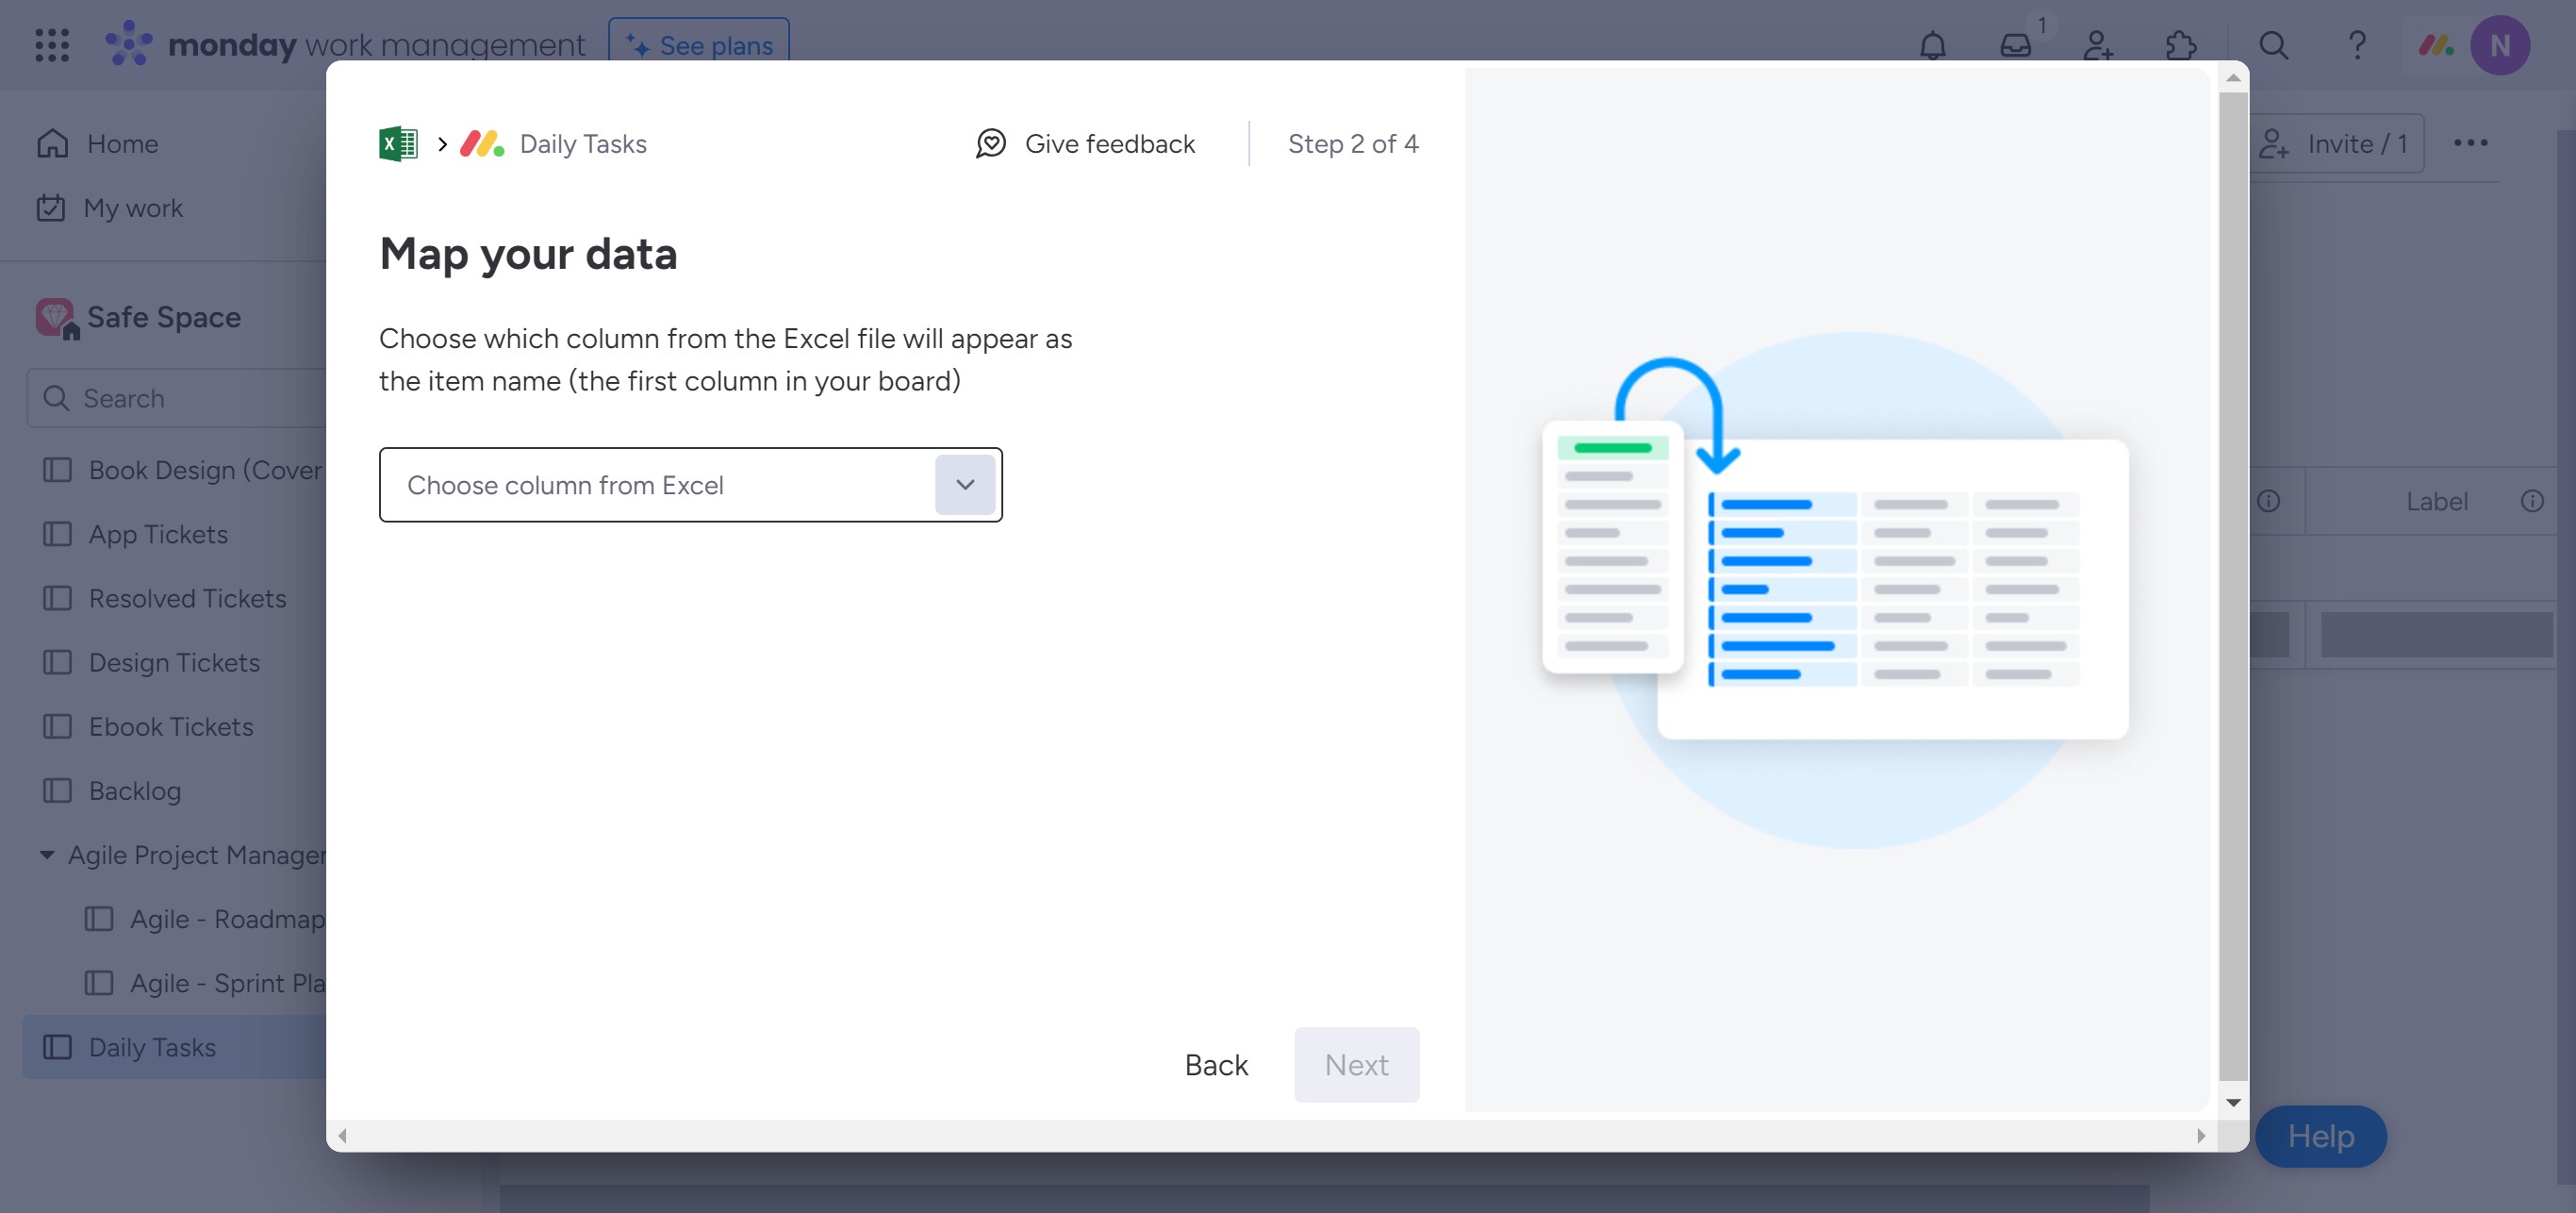Click the monday work management logo

point(345,45)
